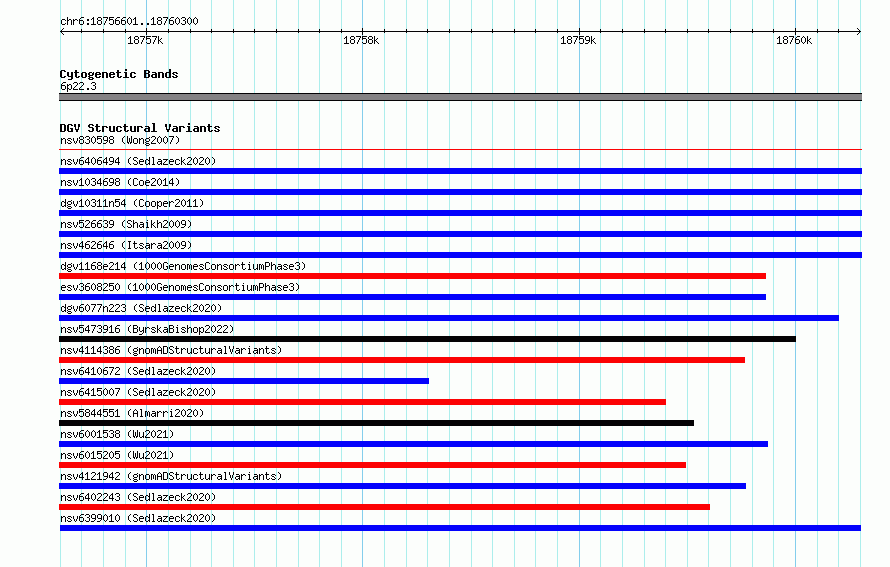Viewport: 890px width, 567px height.
Task: Click the blue bar for nsv462646
Action: [460, 255]
